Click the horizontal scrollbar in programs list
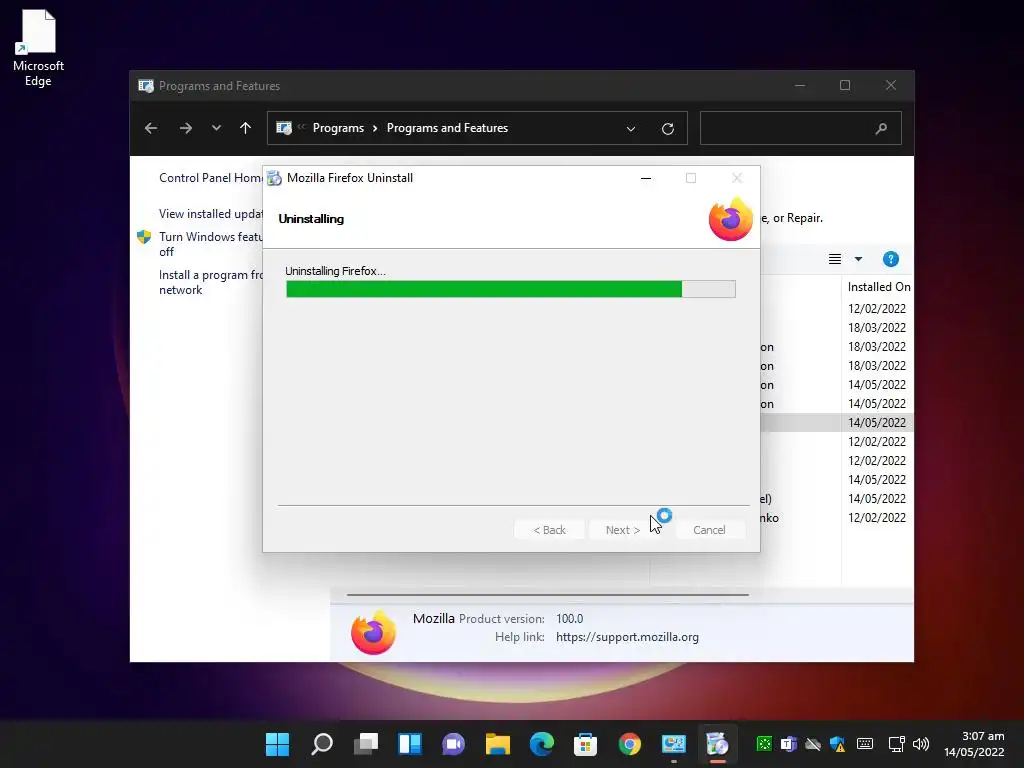 (547, 595)
